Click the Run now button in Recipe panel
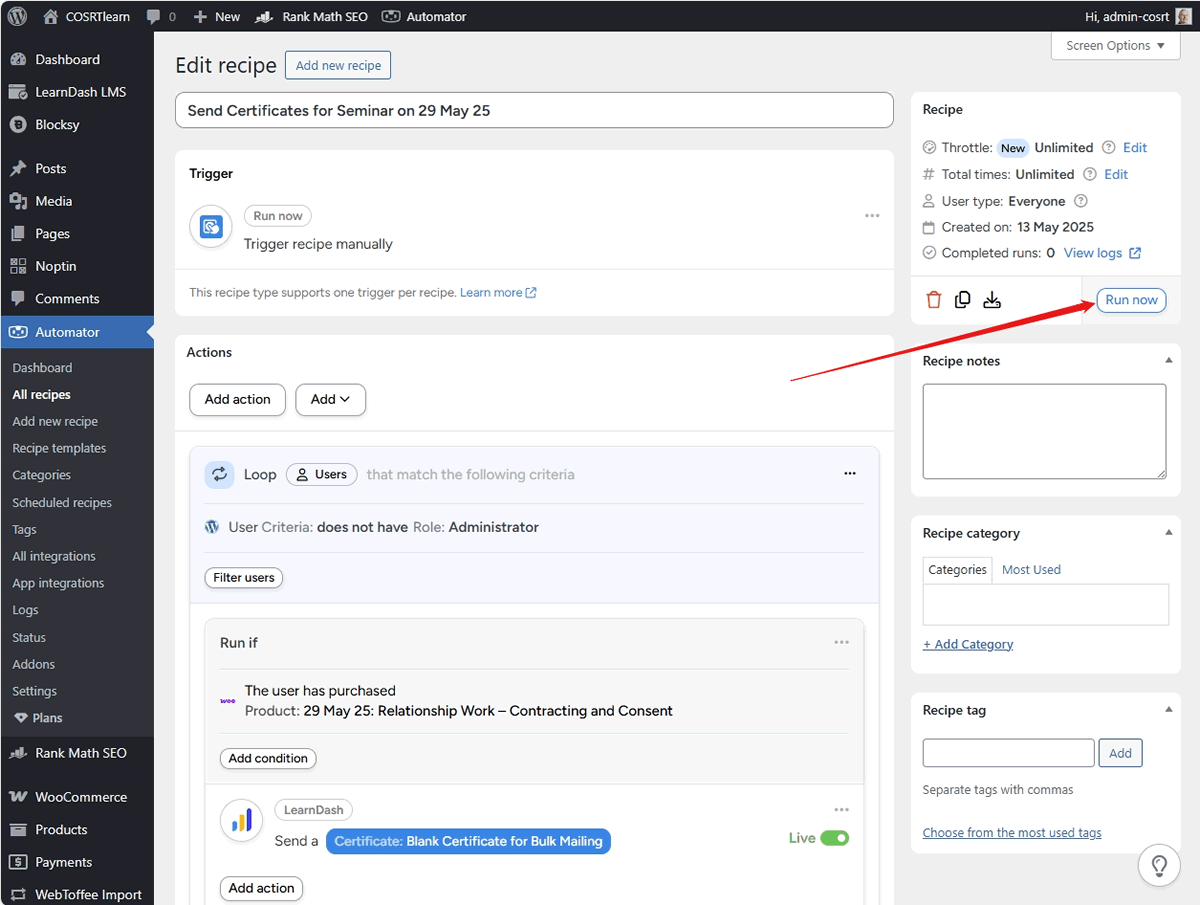 coord(1131,300)
